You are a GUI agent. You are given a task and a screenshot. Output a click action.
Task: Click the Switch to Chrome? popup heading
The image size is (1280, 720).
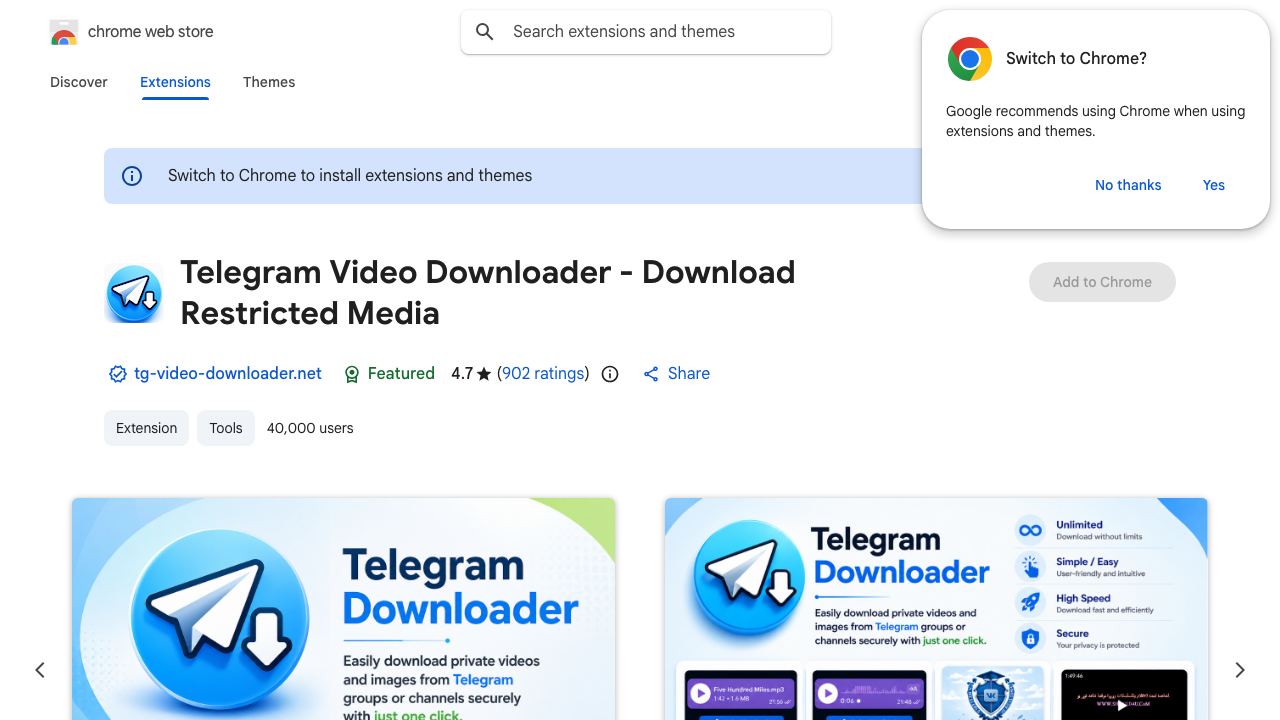tap(1076, 59)
